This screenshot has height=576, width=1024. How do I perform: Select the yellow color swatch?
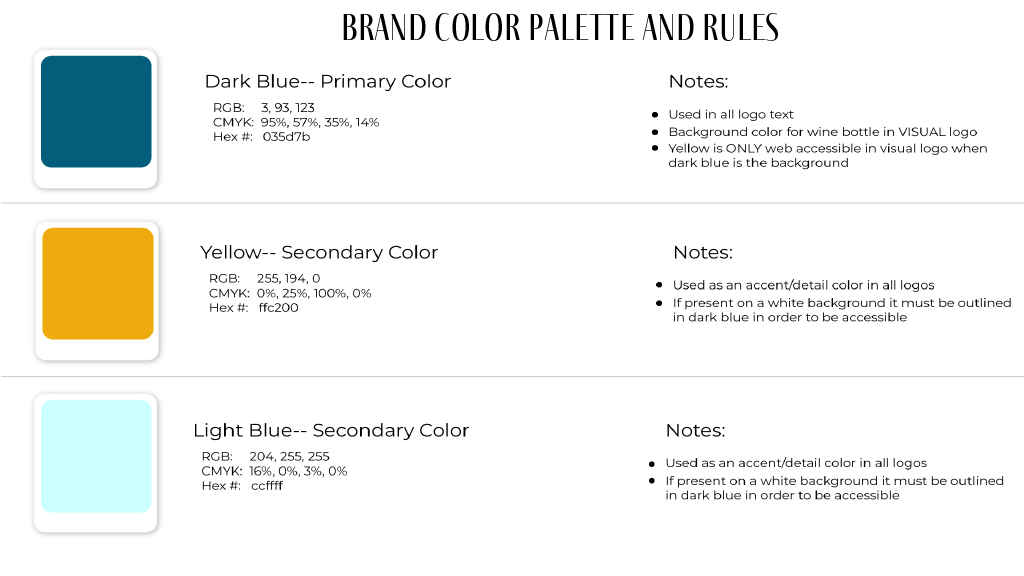[98, 283]
